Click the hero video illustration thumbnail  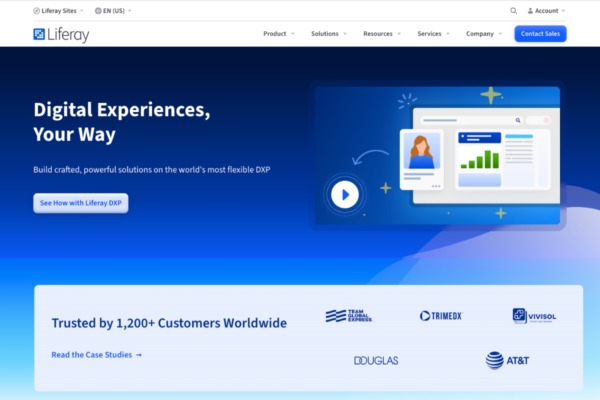pyautogui.click(x=437, y=155)
